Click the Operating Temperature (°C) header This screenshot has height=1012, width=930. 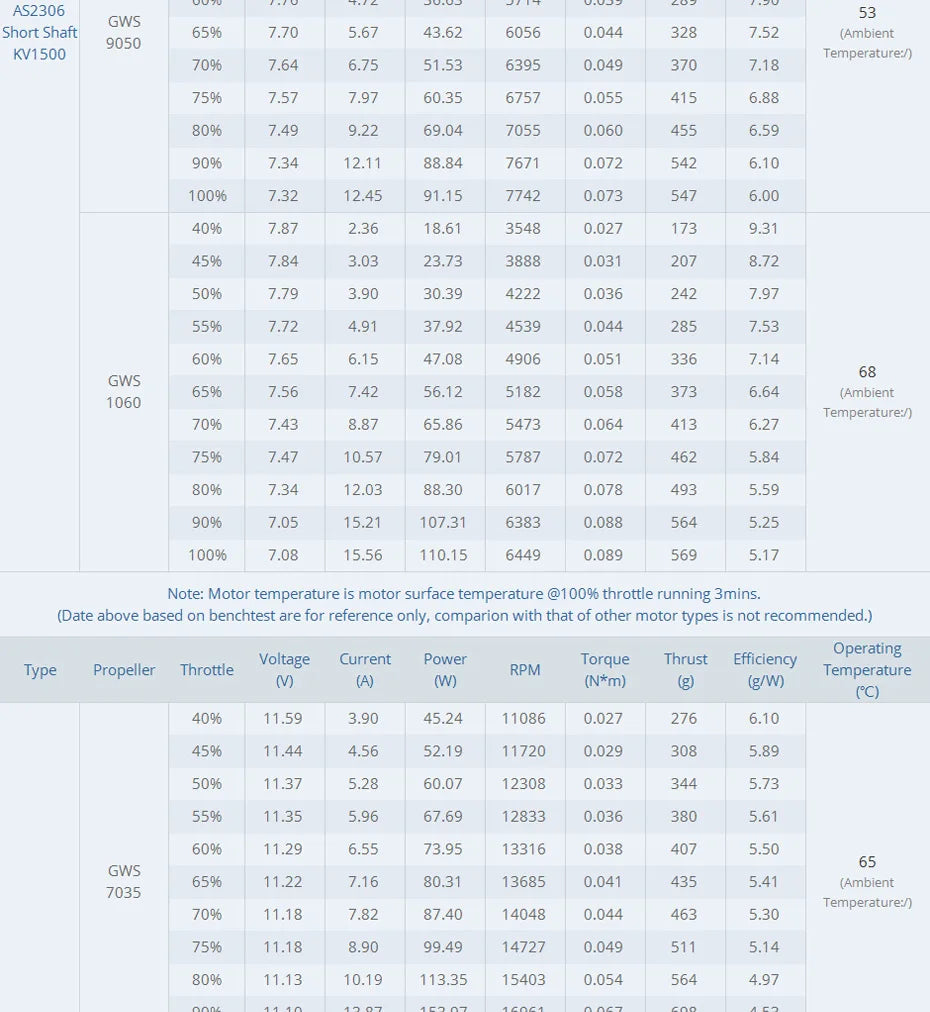(x=867, y=670)
